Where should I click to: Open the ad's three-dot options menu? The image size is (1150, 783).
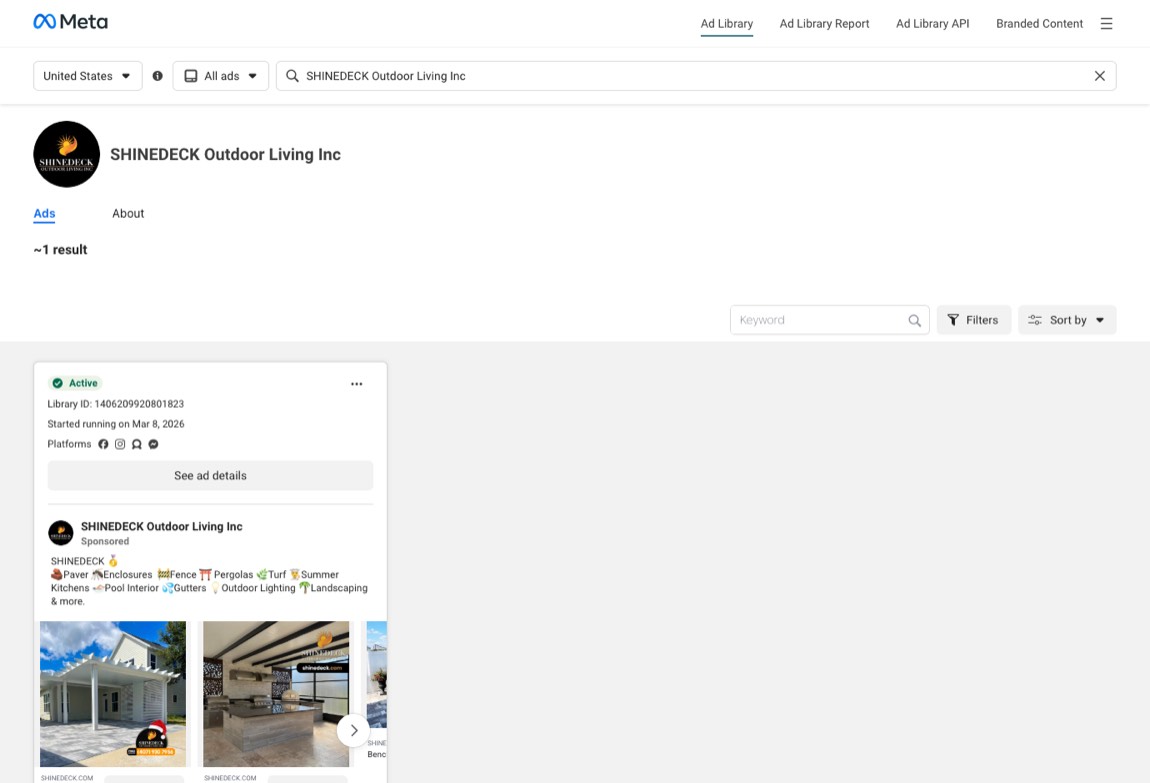pyautogui.click(x=356, y=383)
